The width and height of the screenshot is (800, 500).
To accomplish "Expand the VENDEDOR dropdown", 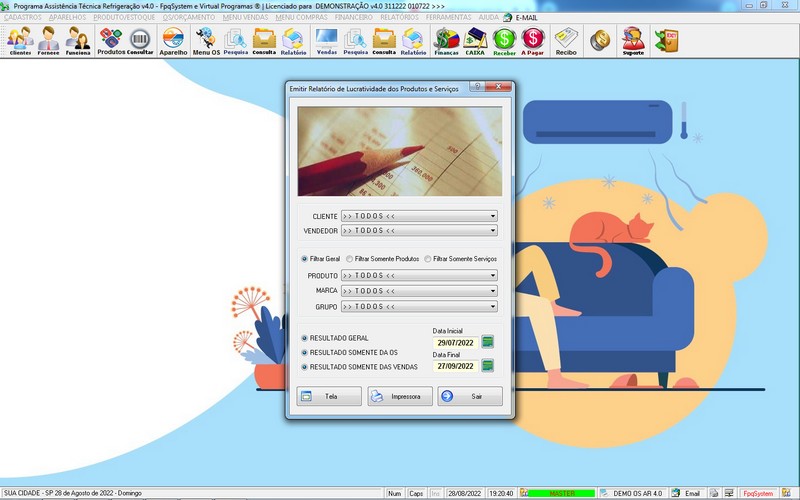I will pyautogui.click(x=493, y=230).
